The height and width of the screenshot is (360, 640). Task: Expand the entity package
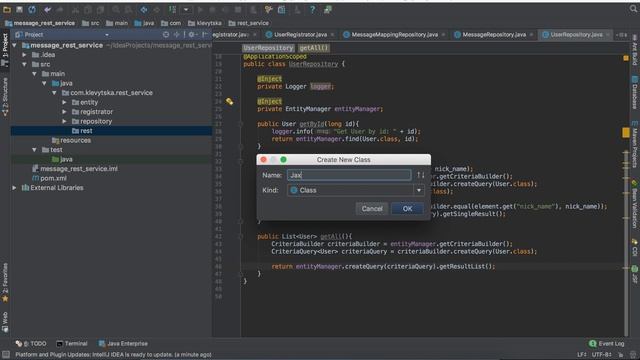click(x=64, y=102)
